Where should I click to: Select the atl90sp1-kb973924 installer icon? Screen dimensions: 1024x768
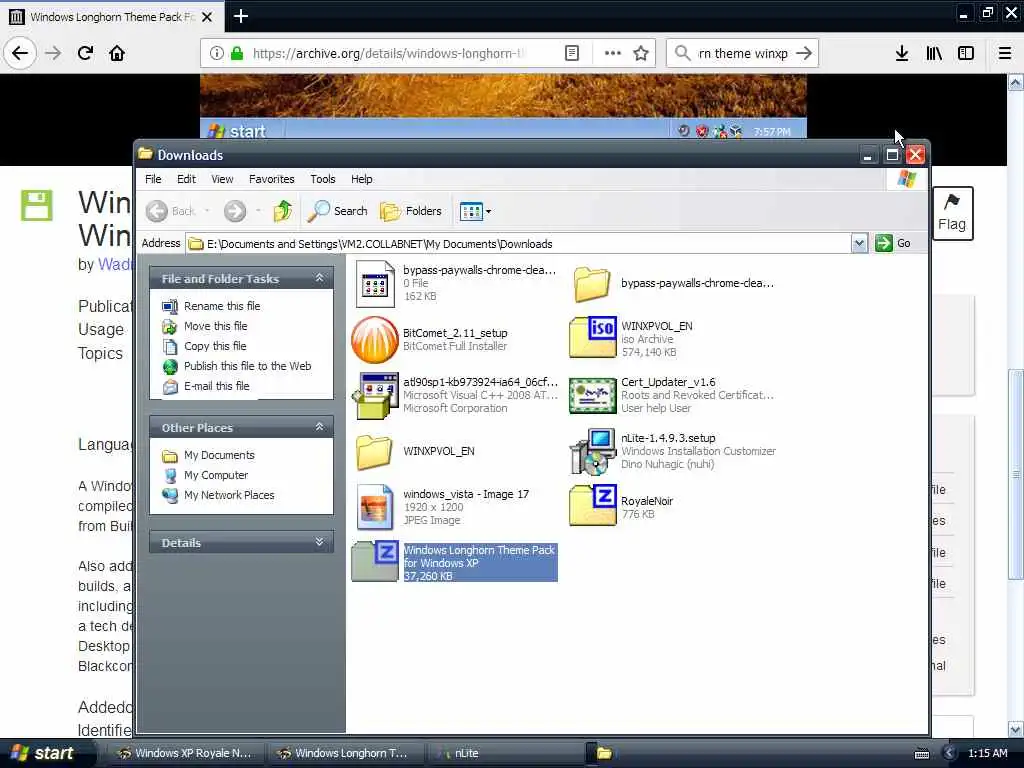[x=376, y=396]
